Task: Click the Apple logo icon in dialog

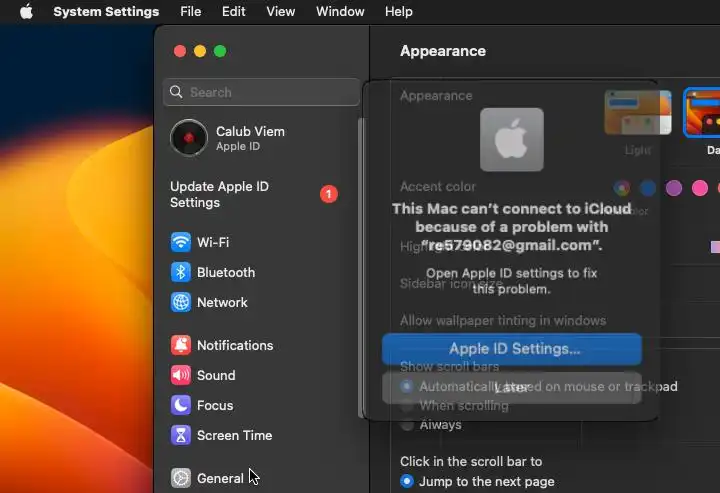Action: tap(512, 140)
